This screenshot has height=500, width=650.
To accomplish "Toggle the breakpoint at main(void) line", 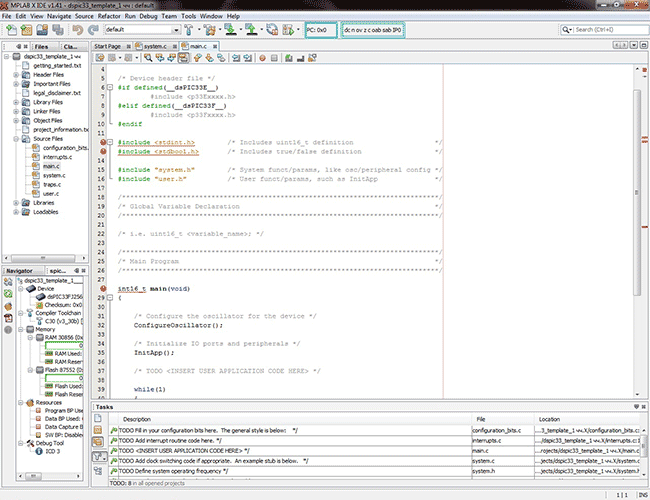I will 103,289.
